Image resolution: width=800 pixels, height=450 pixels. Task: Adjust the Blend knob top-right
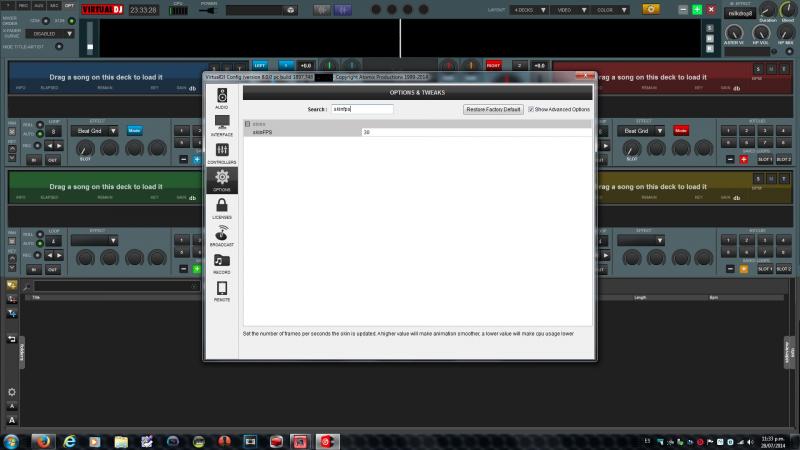(x=787, y=9)
